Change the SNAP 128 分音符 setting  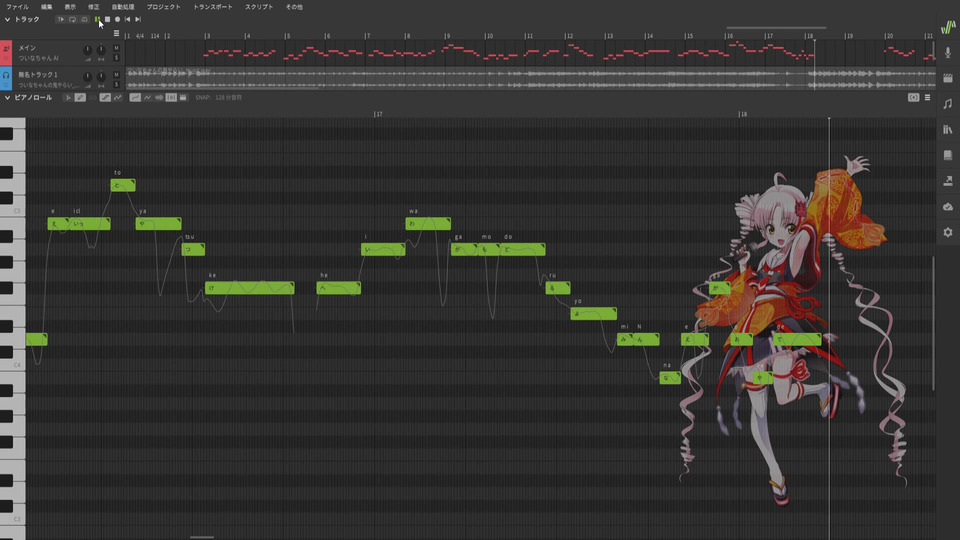coord(219,97)
